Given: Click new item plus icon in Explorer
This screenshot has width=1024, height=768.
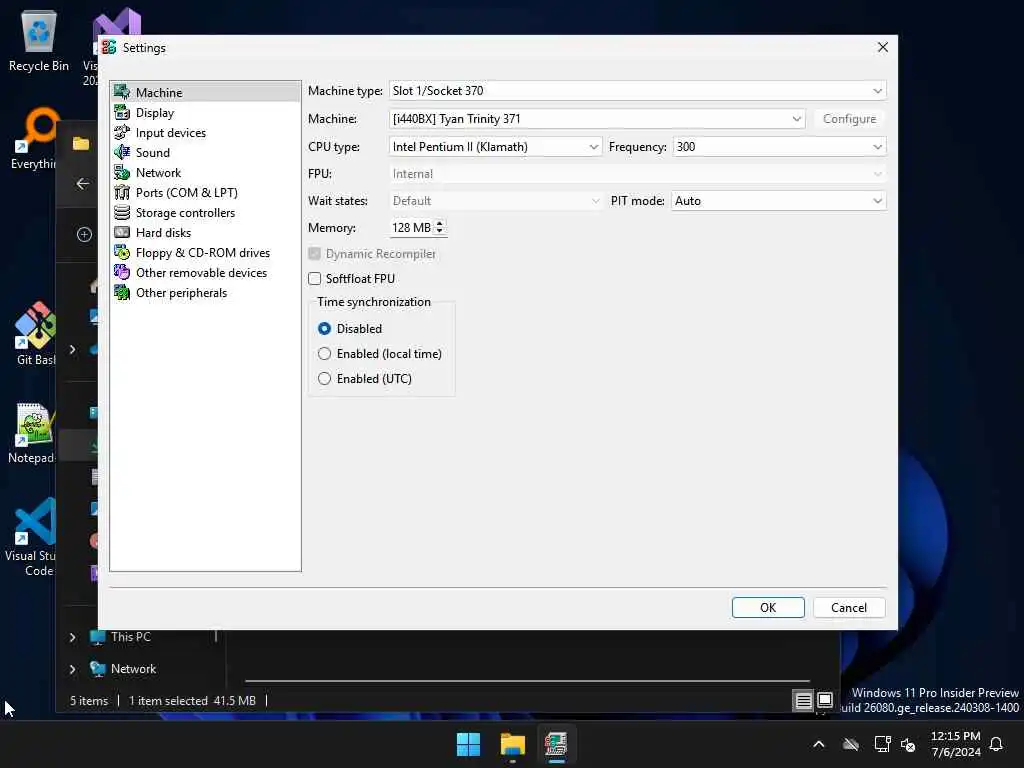Looking at the screenshot, I should (x=84, y=234).
